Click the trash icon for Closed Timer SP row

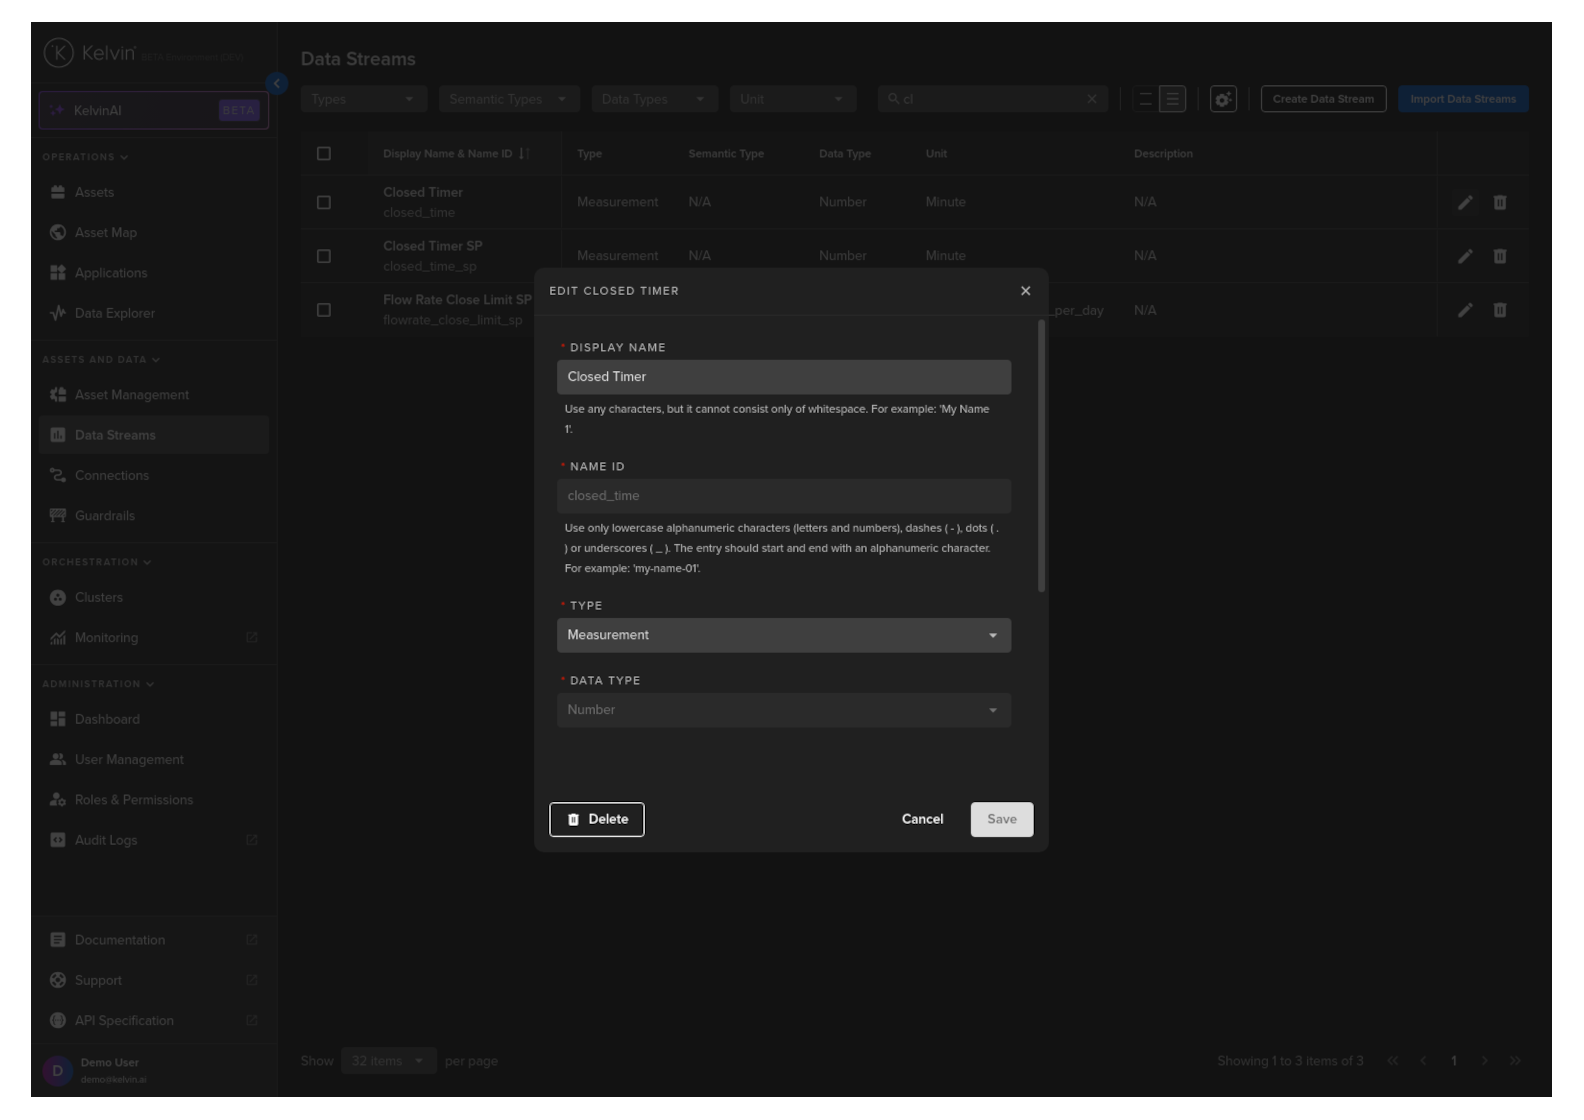[x=1499, y=257]
